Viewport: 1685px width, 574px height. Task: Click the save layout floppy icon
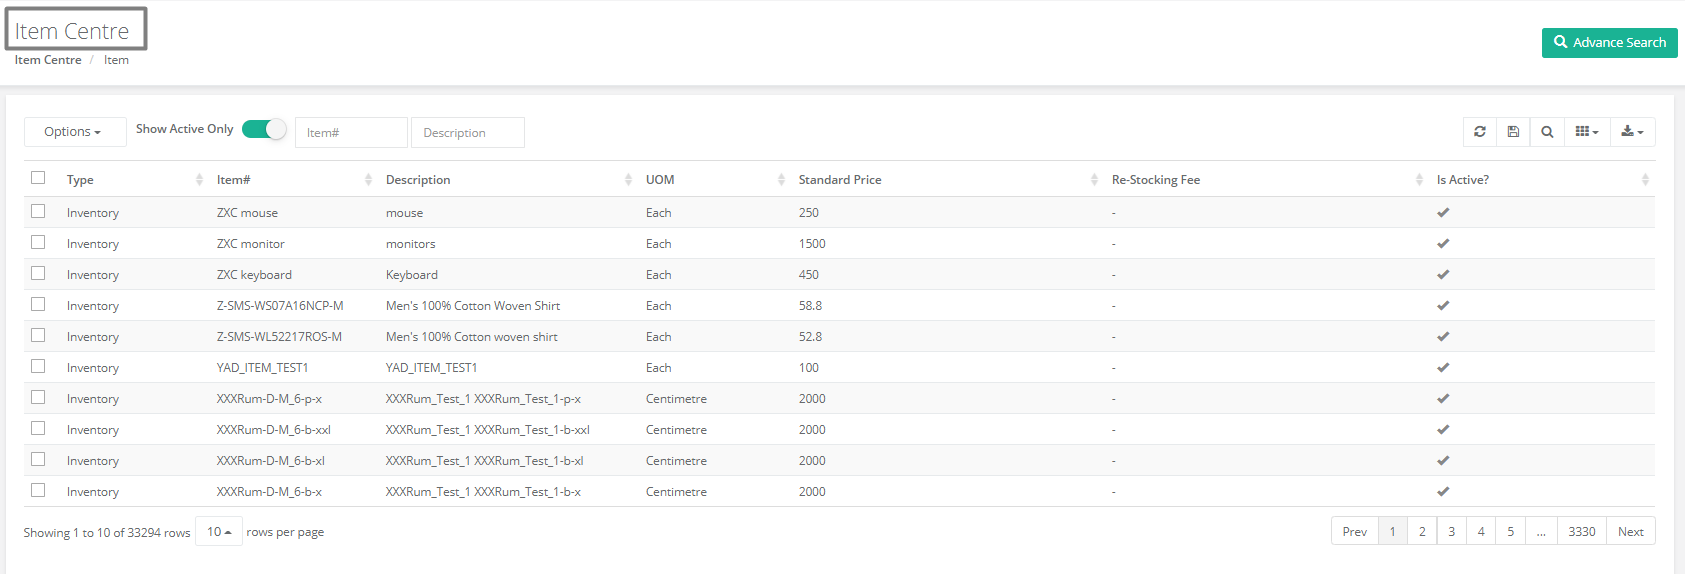(x=1513, y=132)
